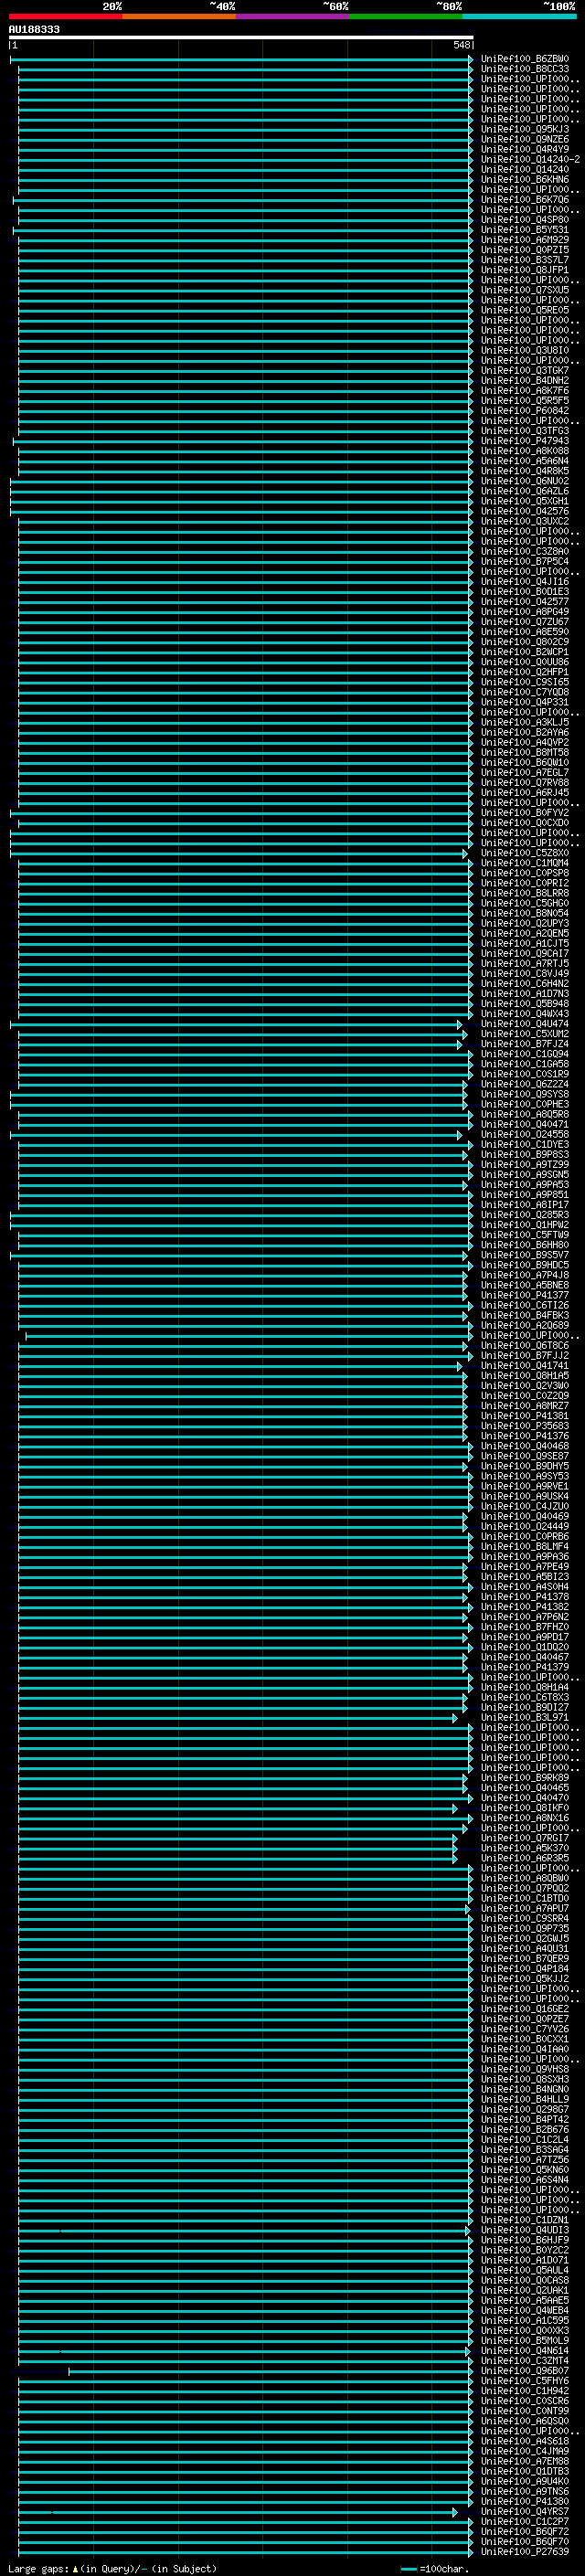Click the UniRef100_B6K7Q6 label

coord(524,200)
